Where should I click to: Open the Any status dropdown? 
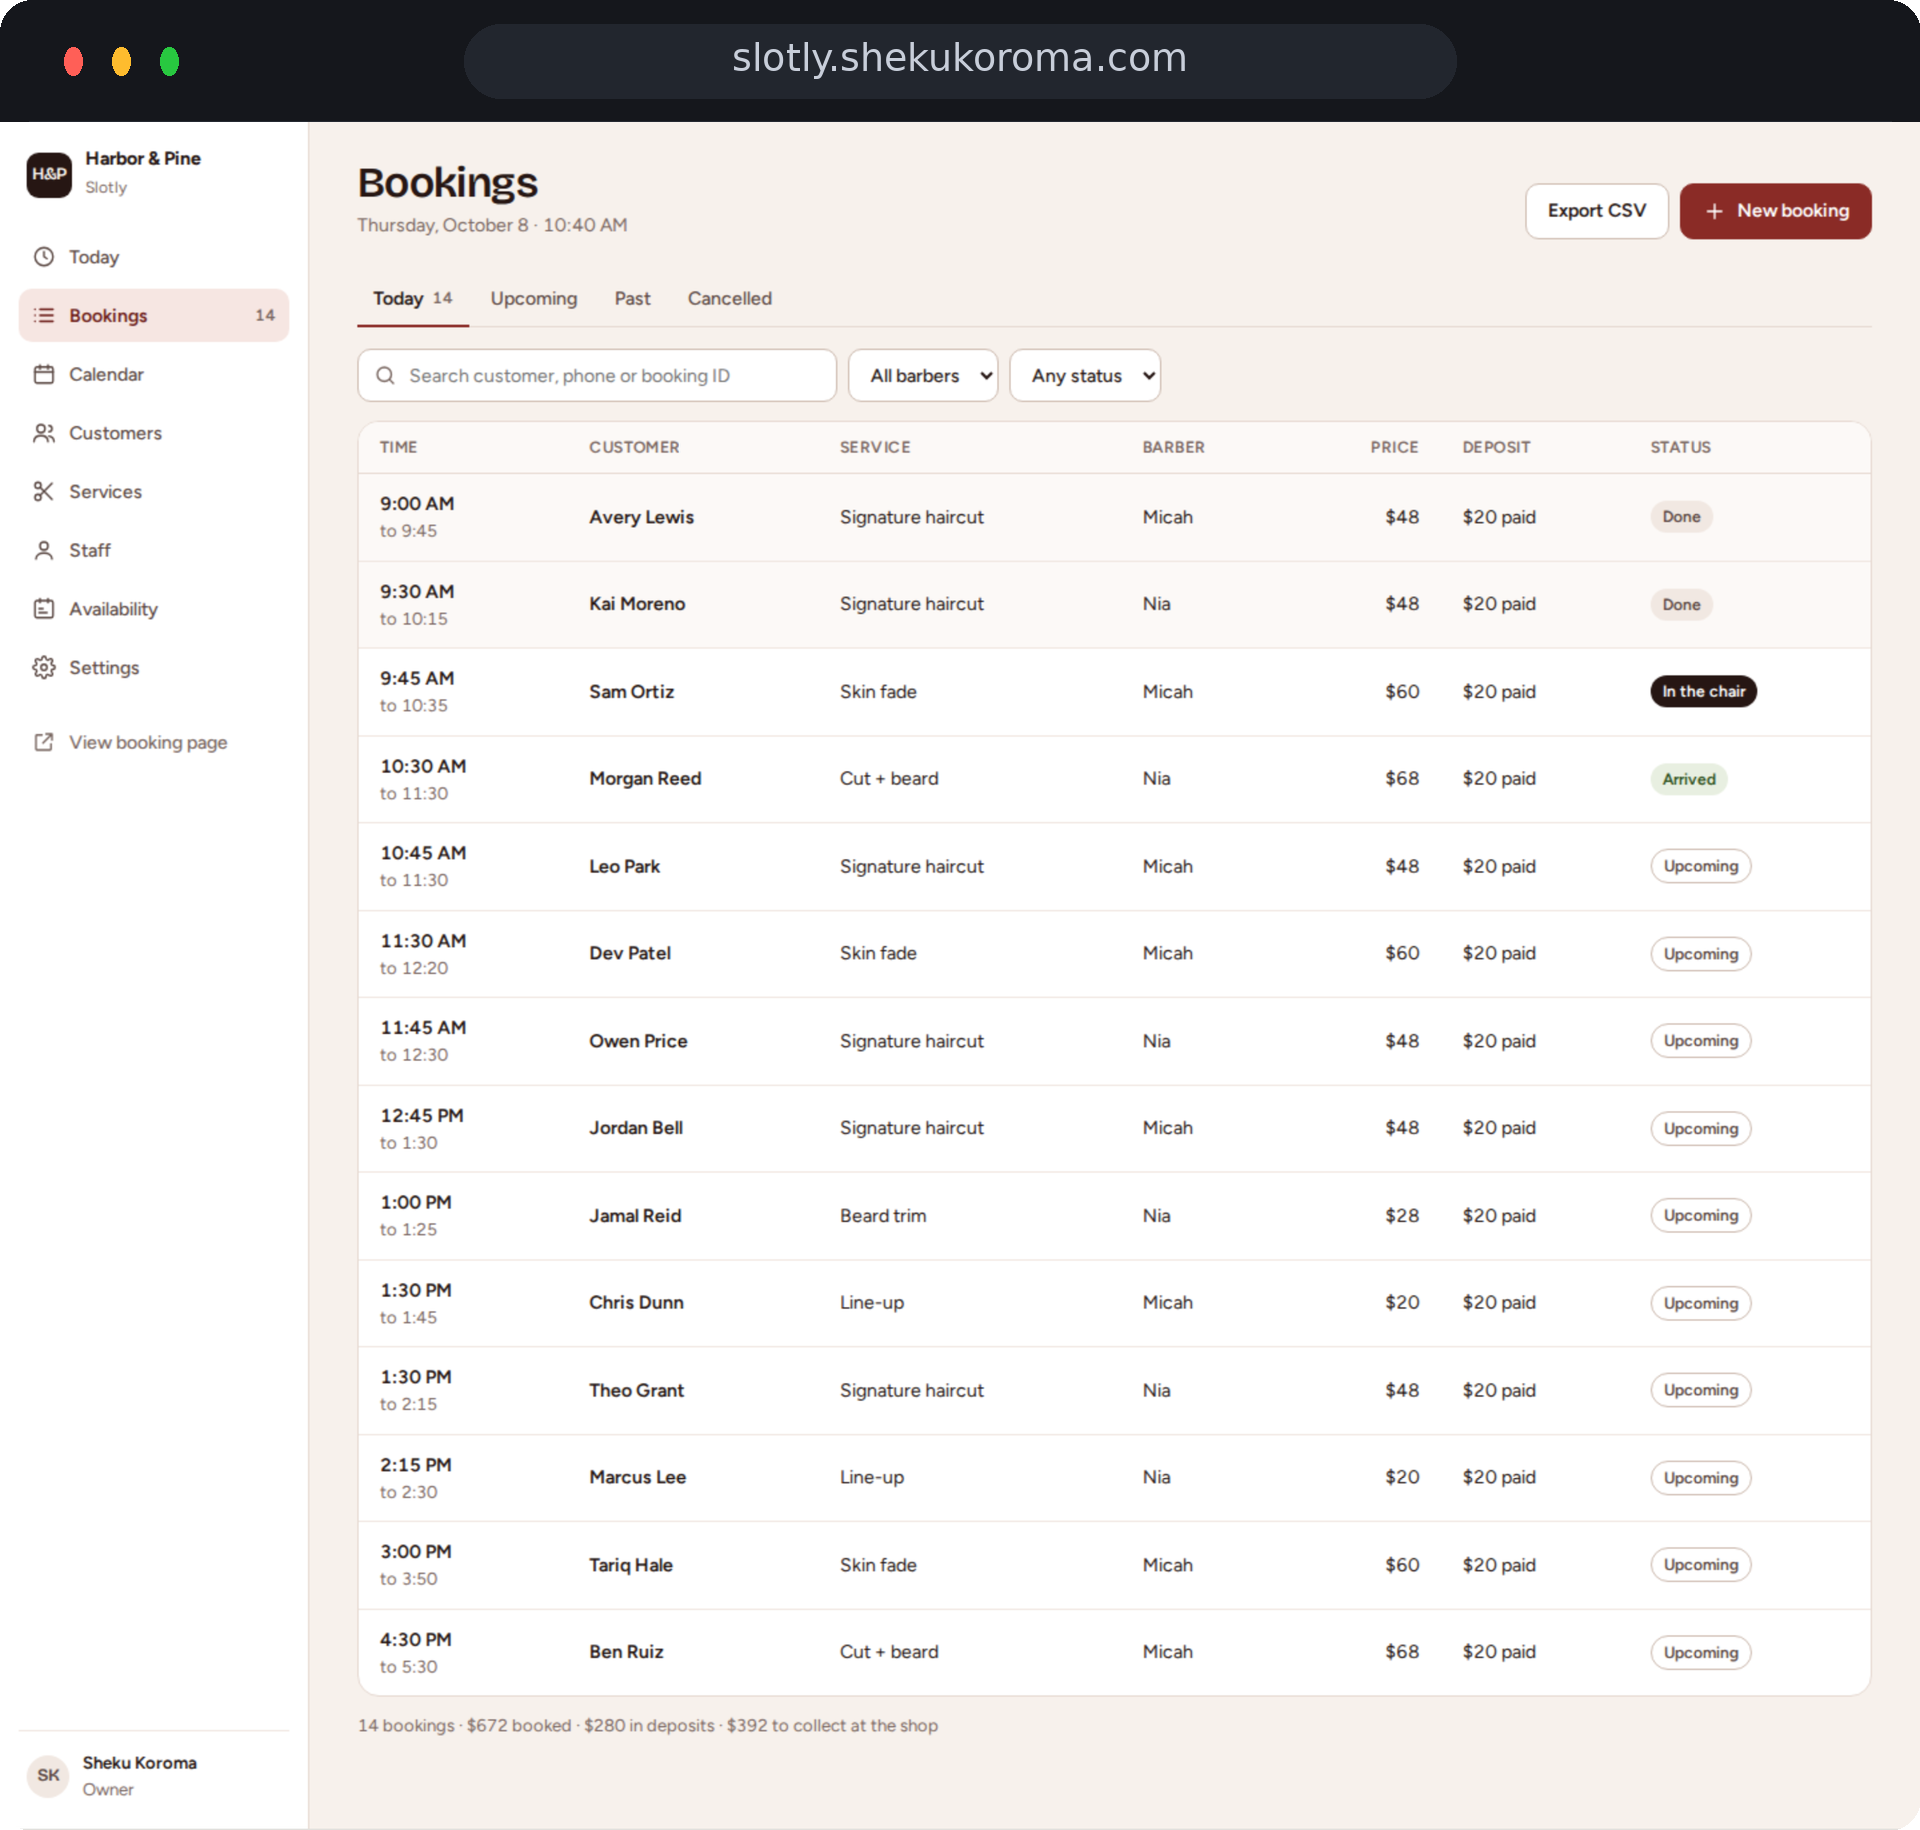[1085, 375]
